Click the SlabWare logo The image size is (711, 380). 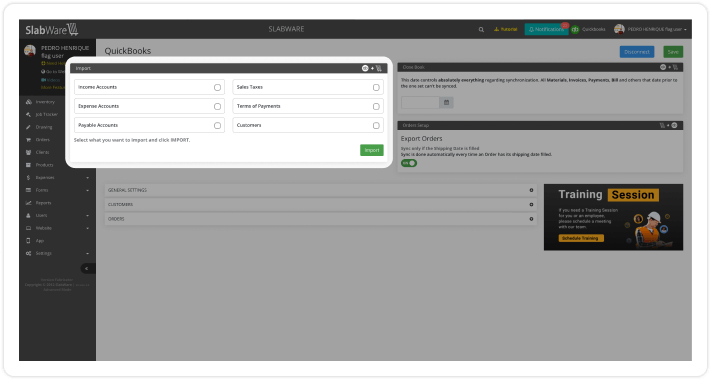coord(52,29)
